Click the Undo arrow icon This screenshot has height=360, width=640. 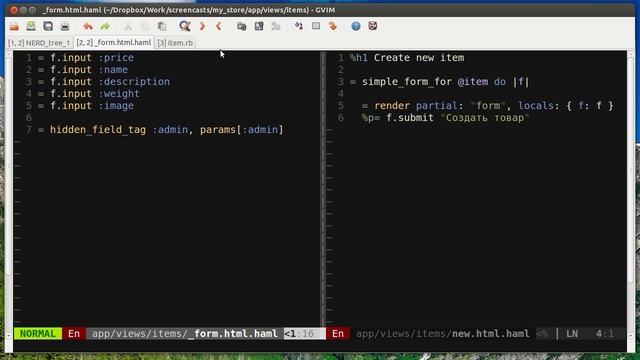click(88, 27)
